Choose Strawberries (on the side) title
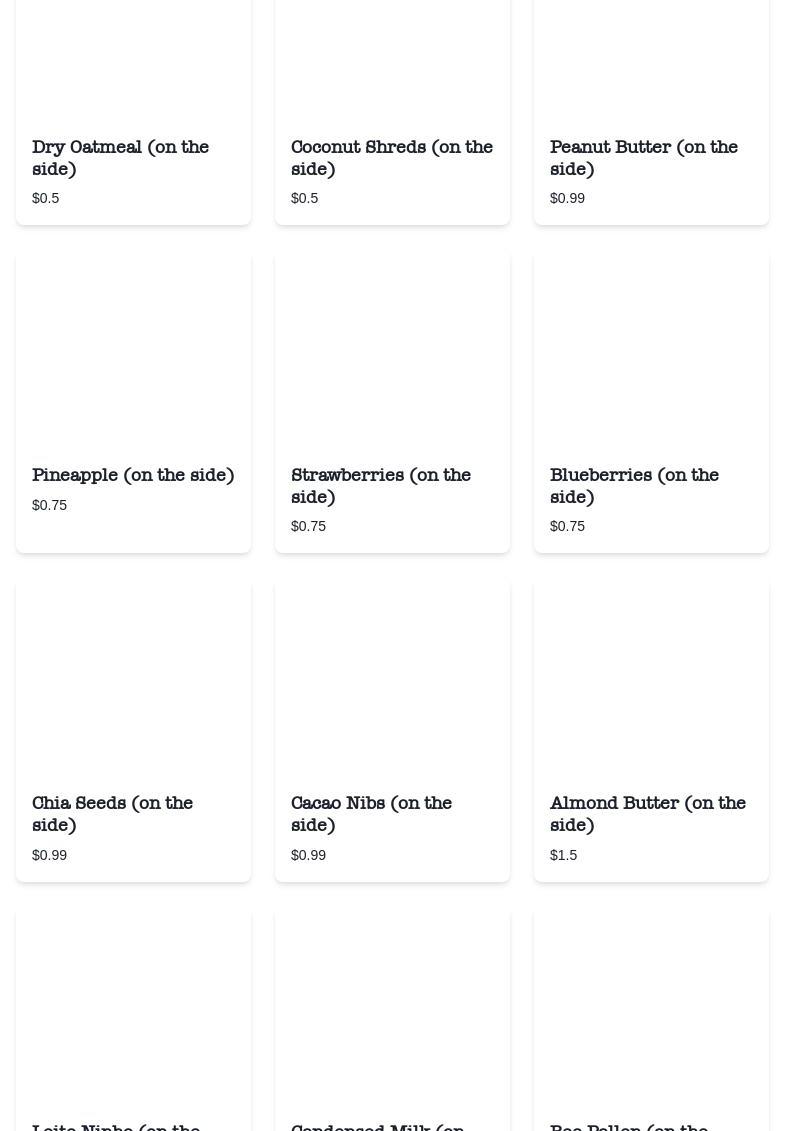 coord(380,486)
